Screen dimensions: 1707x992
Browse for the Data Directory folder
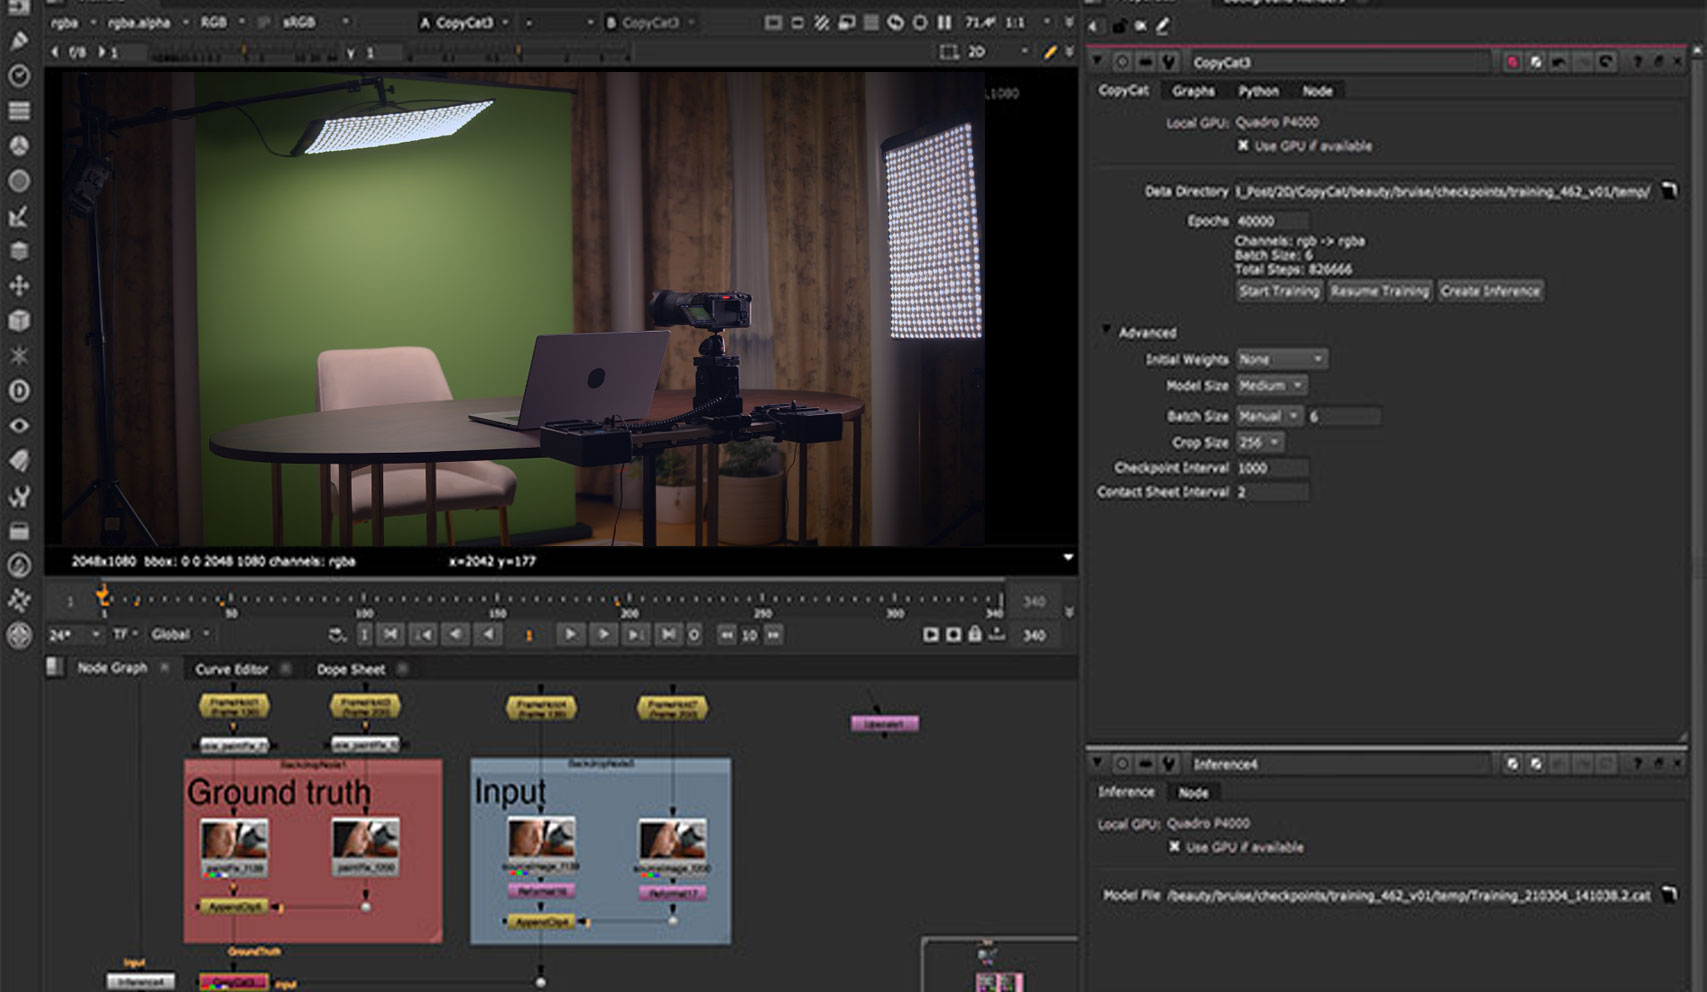pyautogui.click(x=1669, y=190)
